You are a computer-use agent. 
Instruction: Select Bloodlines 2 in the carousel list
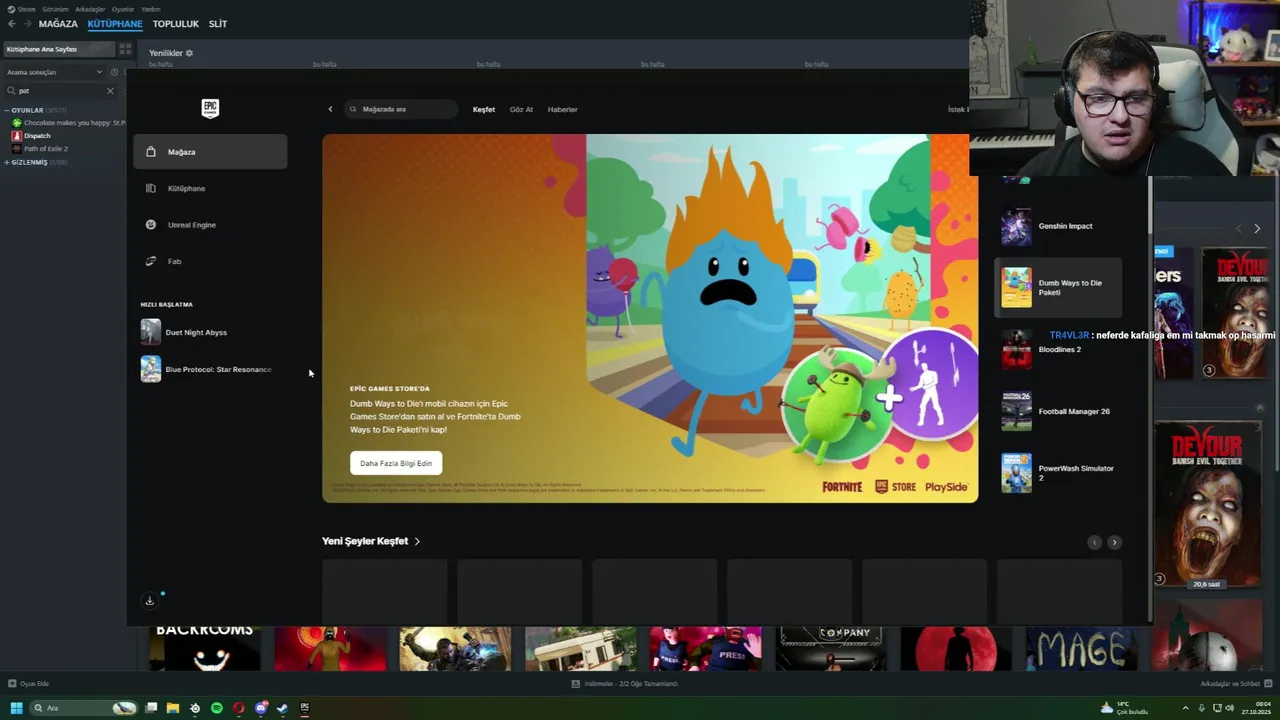[x=1058, y=349]
